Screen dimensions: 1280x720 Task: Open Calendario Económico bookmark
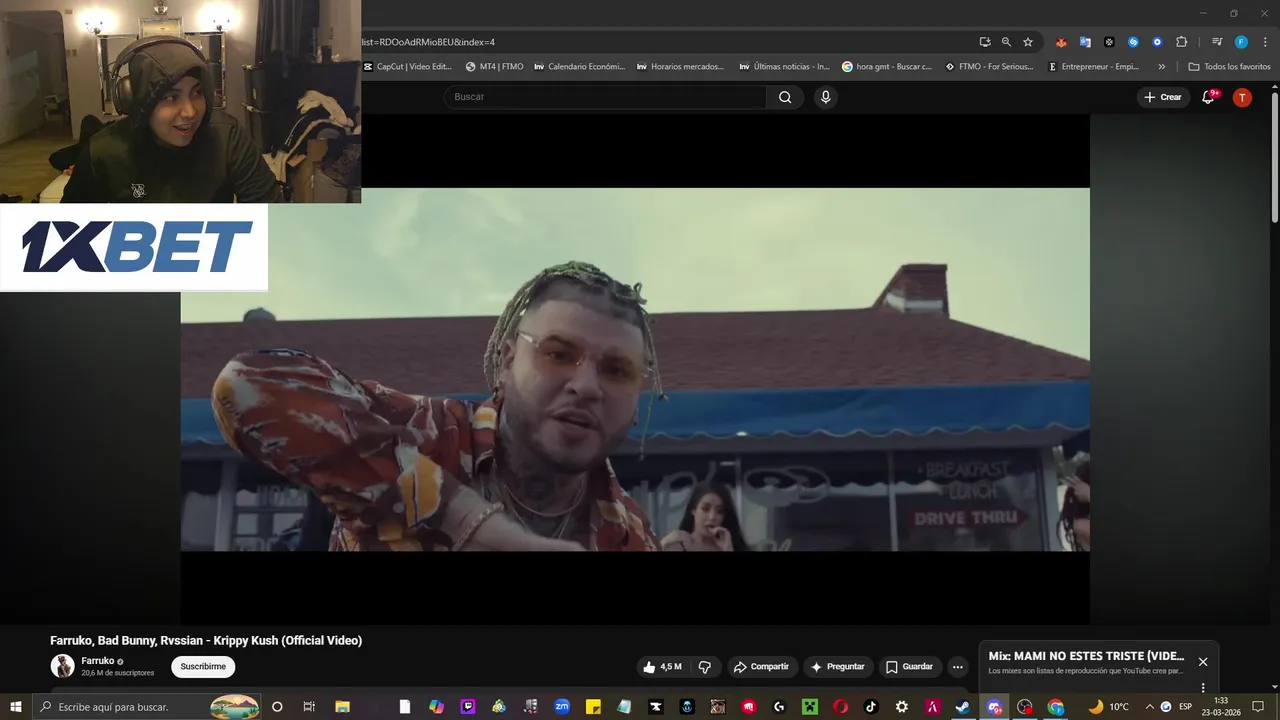pyautogui.click(x=580, y=67)
